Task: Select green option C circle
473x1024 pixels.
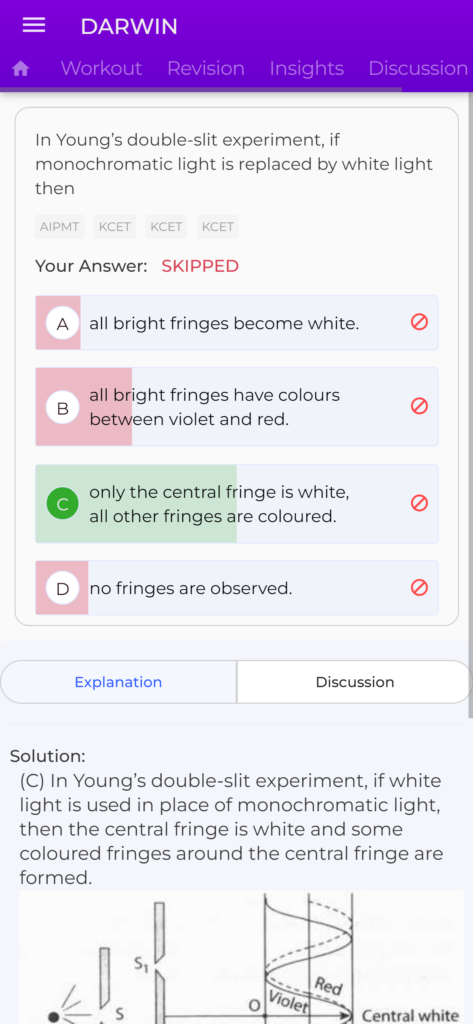Action: point(63,504)
